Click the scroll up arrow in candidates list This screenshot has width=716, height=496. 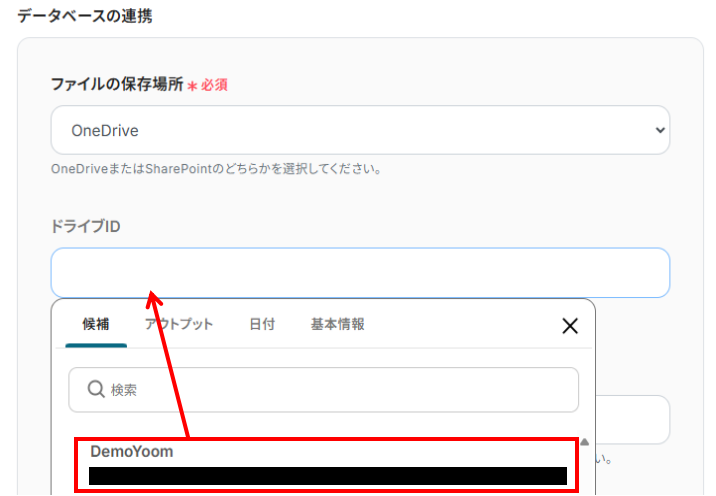[584, 442]
